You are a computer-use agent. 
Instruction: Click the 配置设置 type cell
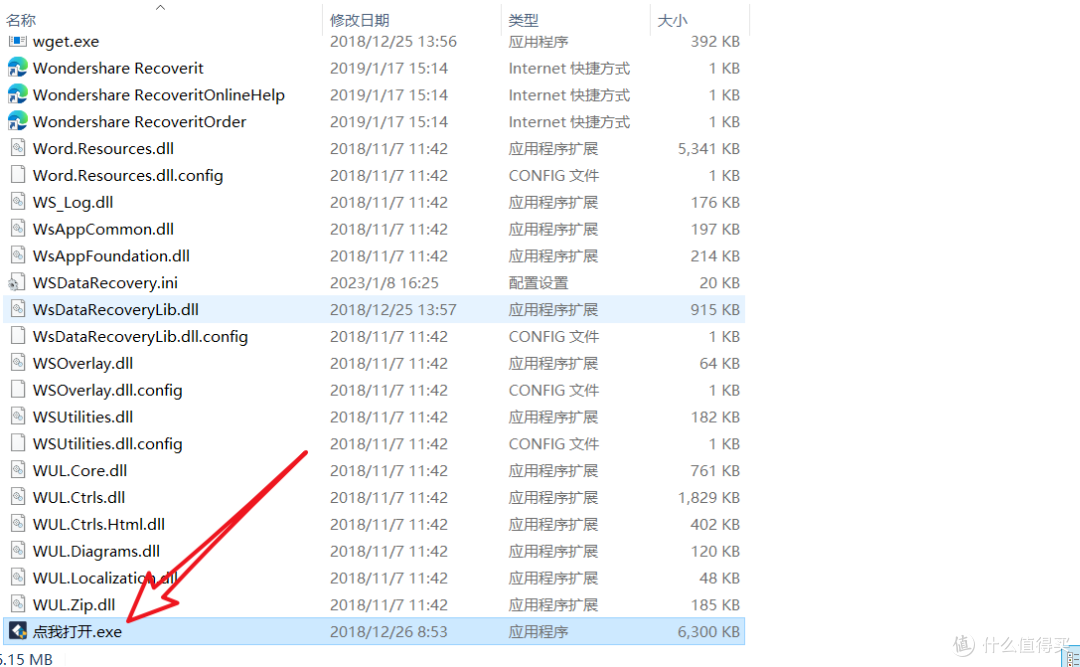(539, 283)
